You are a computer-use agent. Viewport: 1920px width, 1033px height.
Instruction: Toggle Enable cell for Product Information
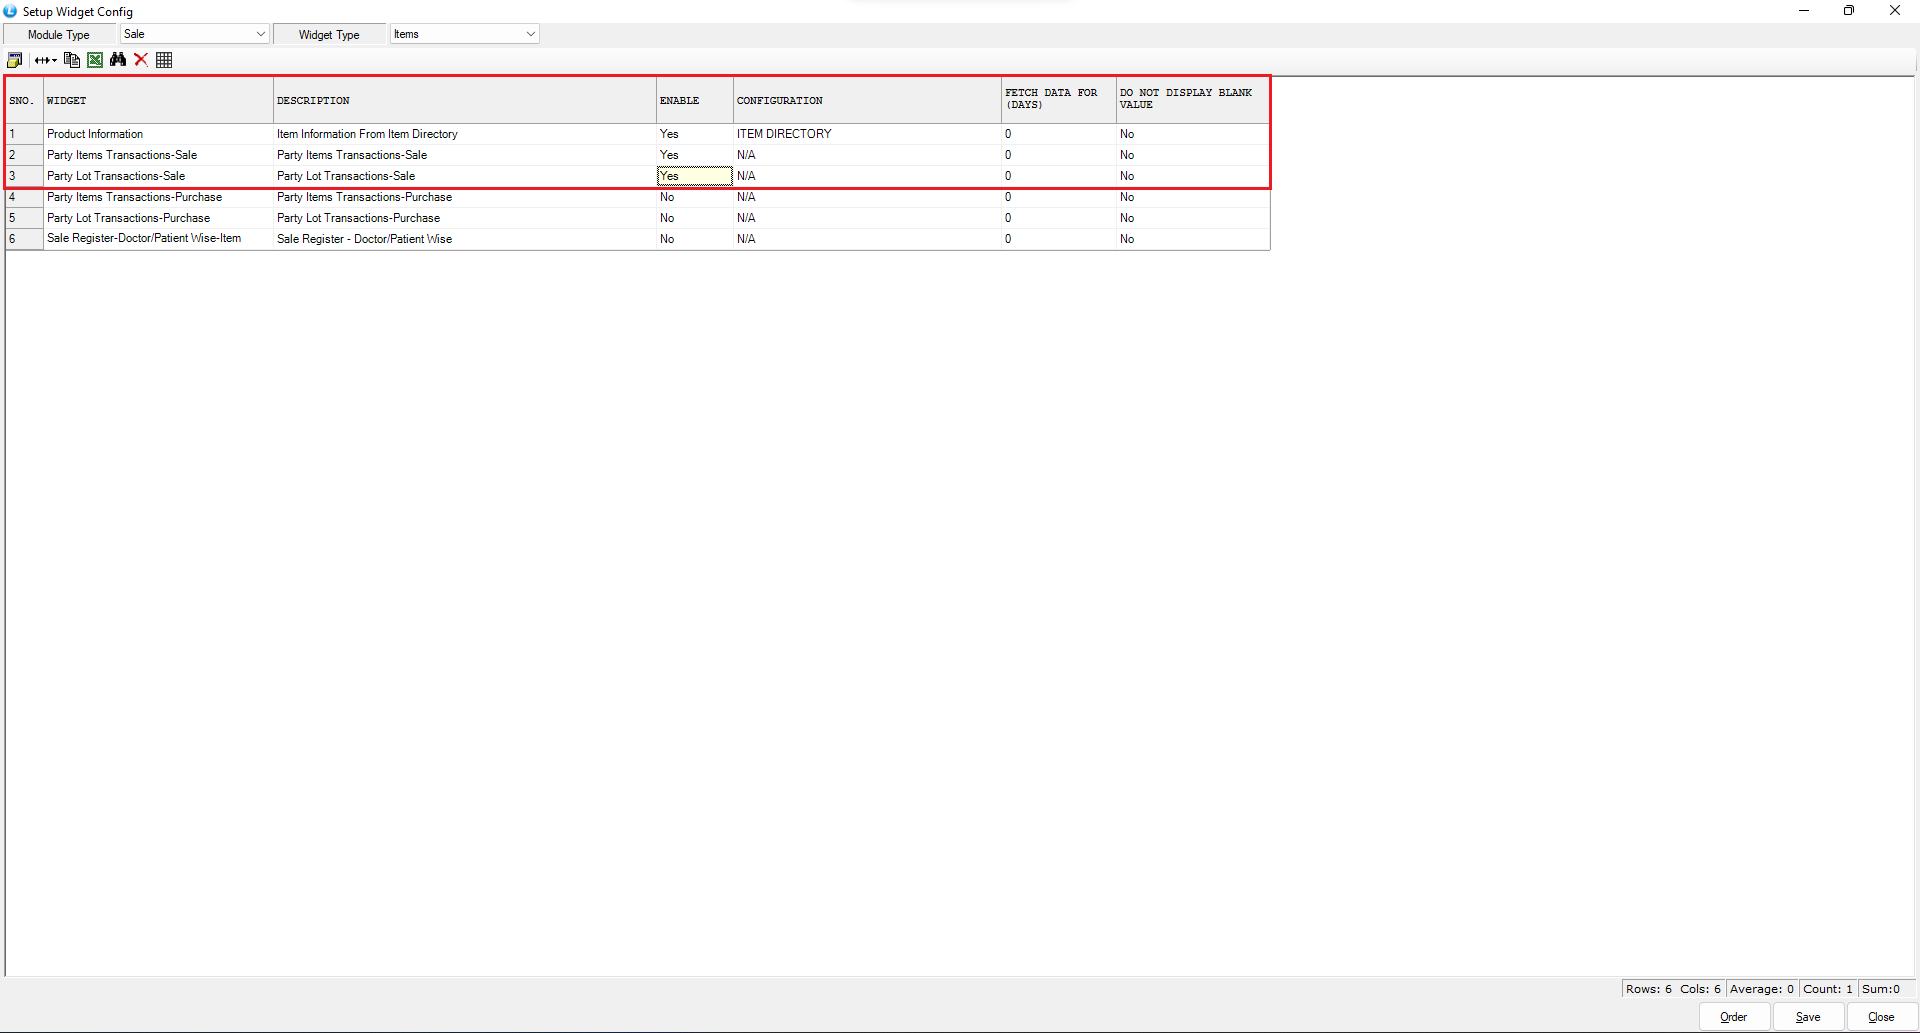694,134
